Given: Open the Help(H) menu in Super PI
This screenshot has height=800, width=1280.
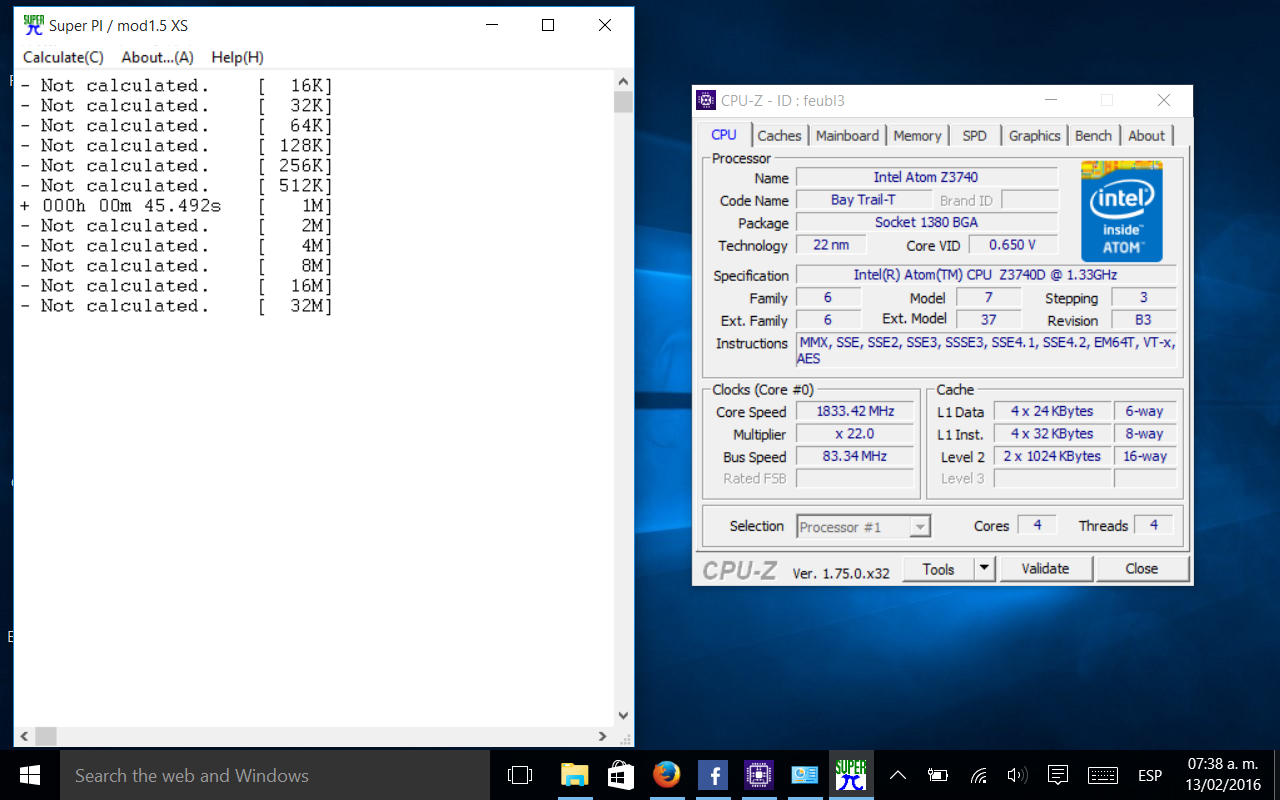Looking at the screenshot, I should tap(237, 57).
